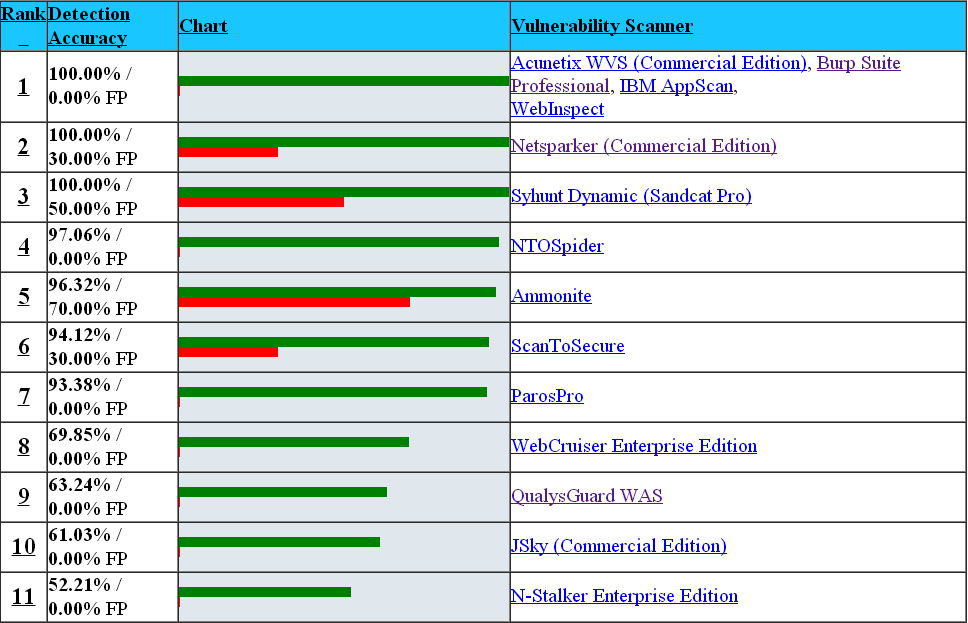The image size is (968, 623).
Task: Click rank number 9
Action: pos(23,497)
